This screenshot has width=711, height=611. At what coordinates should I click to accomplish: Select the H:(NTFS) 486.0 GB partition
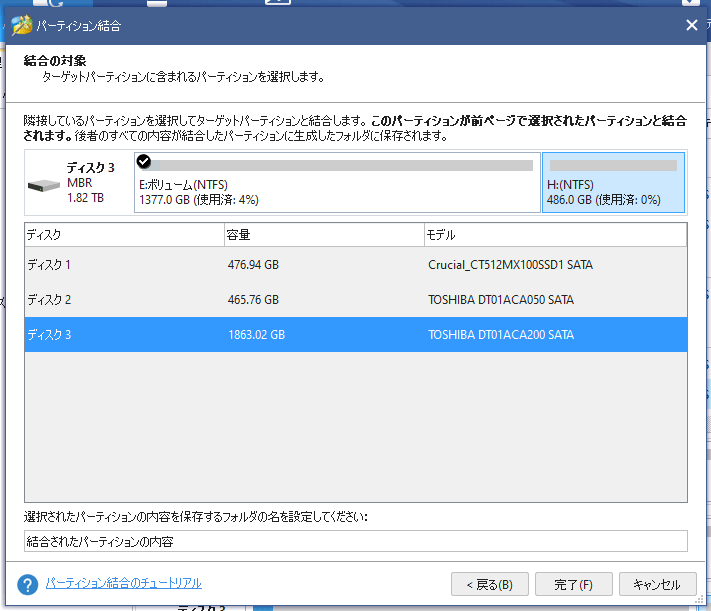613,182
